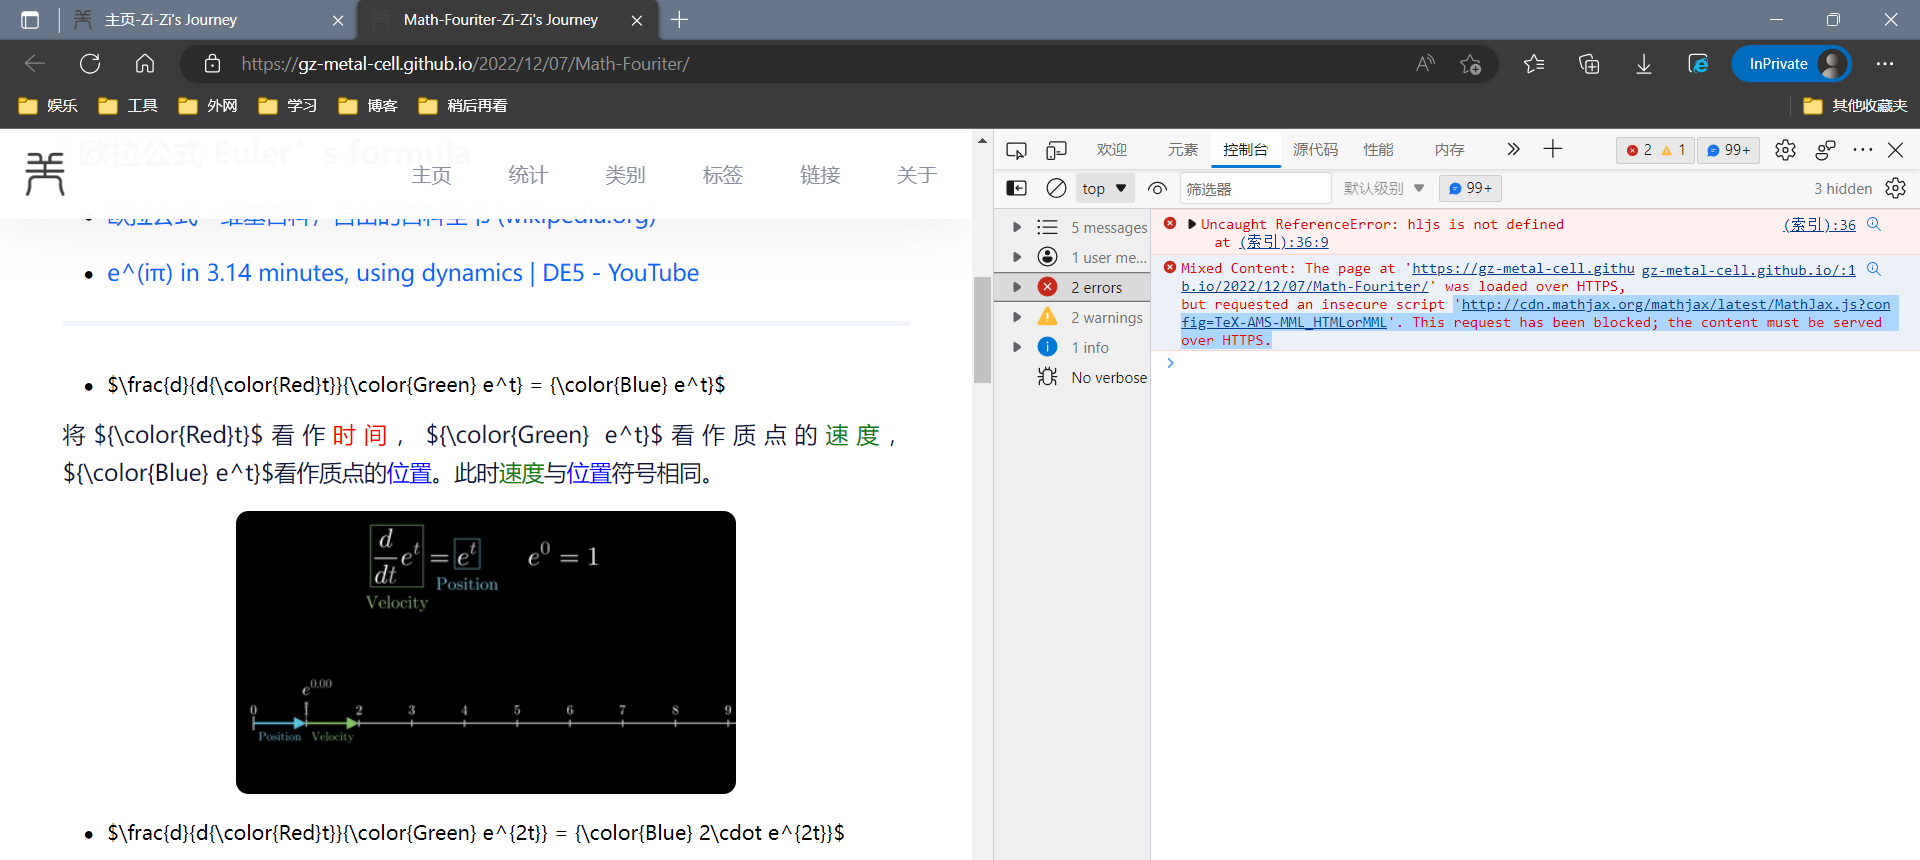Click the 统计 navigation link
This screenshot has height=860, width=1920.
[528, 175]
